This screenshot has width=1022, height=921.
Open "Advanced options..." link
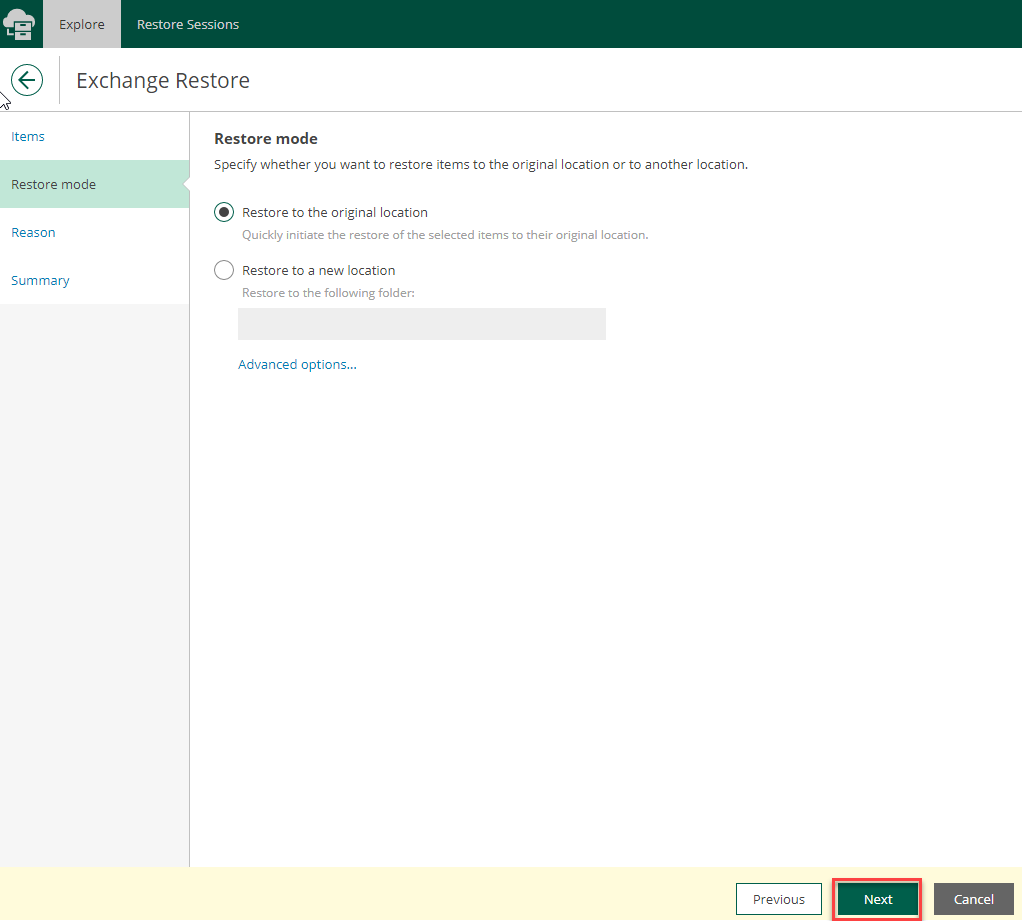click(297, 364)
